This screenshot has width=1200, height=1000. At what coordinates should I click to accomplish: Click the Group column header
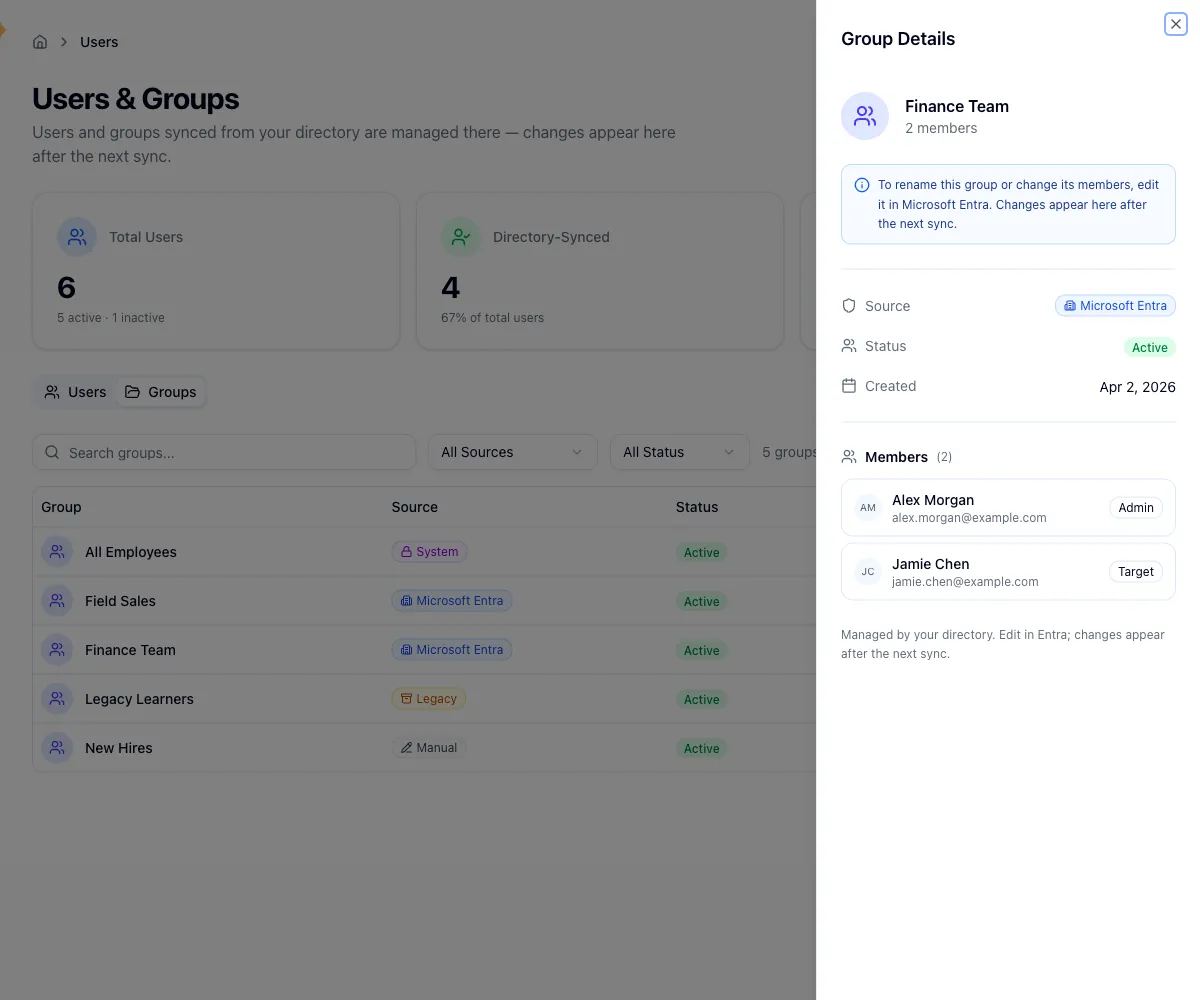[61, 507]
